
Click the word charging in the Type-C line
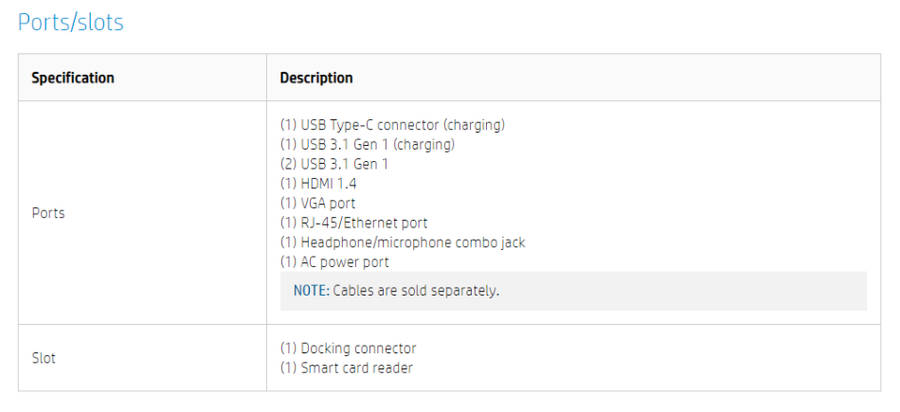point(474,125)
